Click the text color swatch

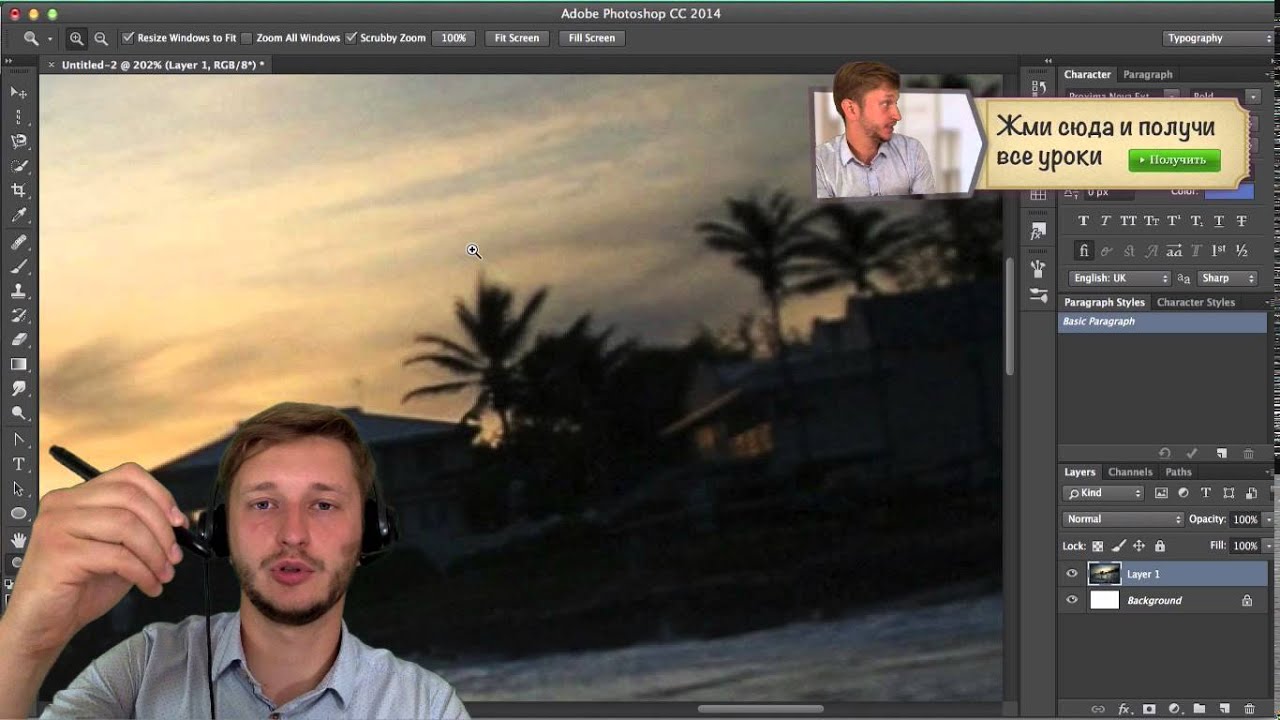click(x=1230, y=192)
